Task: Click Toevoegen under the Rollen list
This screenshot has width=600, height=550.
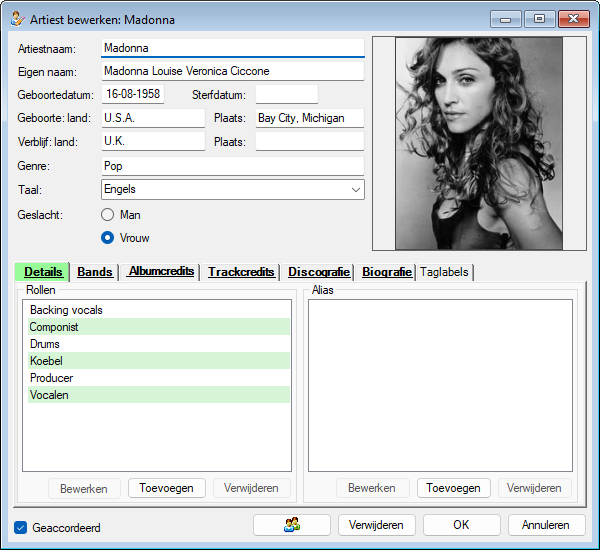Action: coord(167,488)
